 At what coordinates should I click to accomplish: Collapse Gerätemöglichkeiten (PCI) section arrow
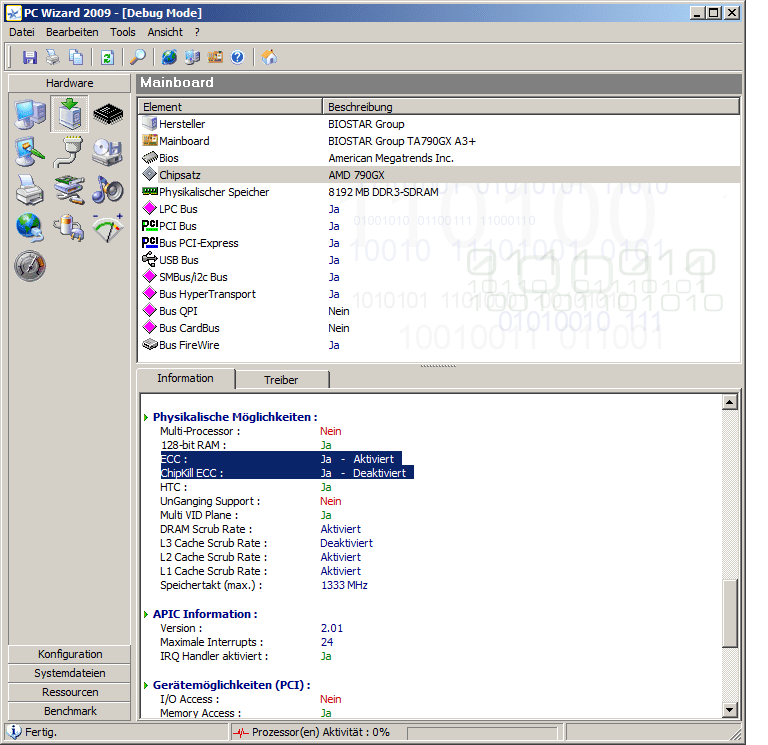pyautogui.click(x=146, y=685)
